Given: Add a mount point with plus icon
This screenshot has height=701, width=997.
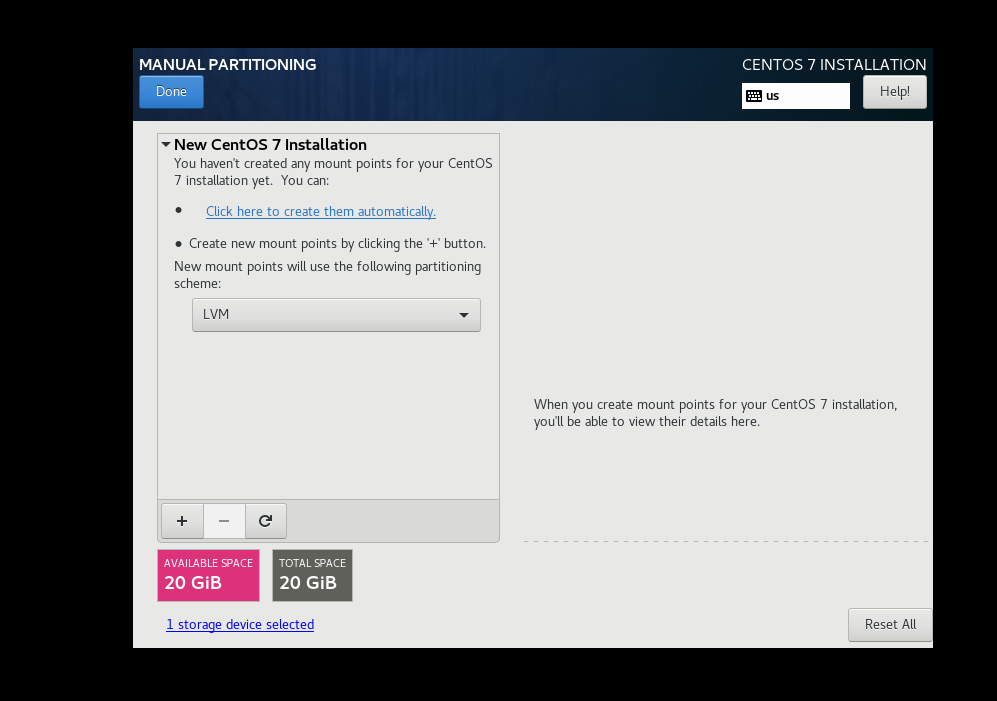Looking at the screenshot, I should (x=182, y=521).
